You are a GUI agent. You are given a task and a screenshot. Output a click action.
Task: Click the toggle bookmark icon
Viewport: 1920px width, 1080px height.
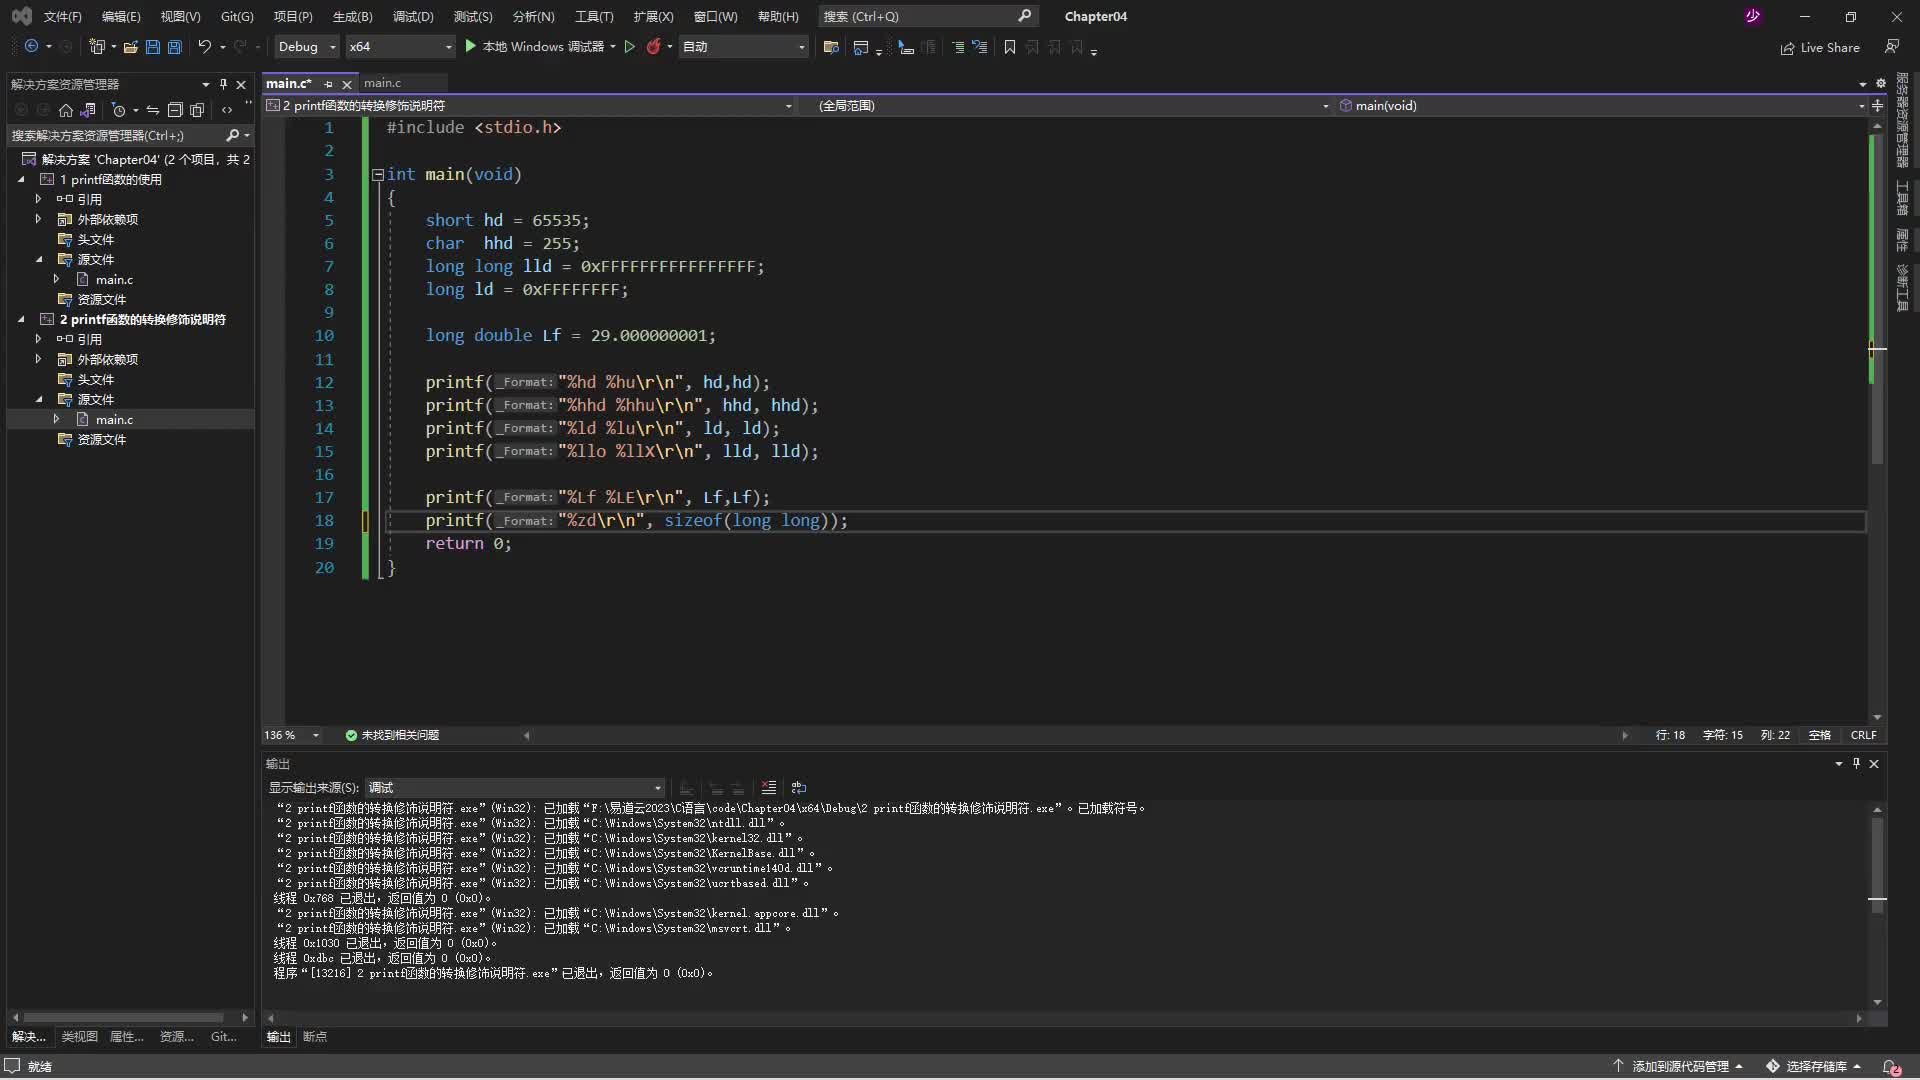pyautogui.click(x=1010, y=47)
